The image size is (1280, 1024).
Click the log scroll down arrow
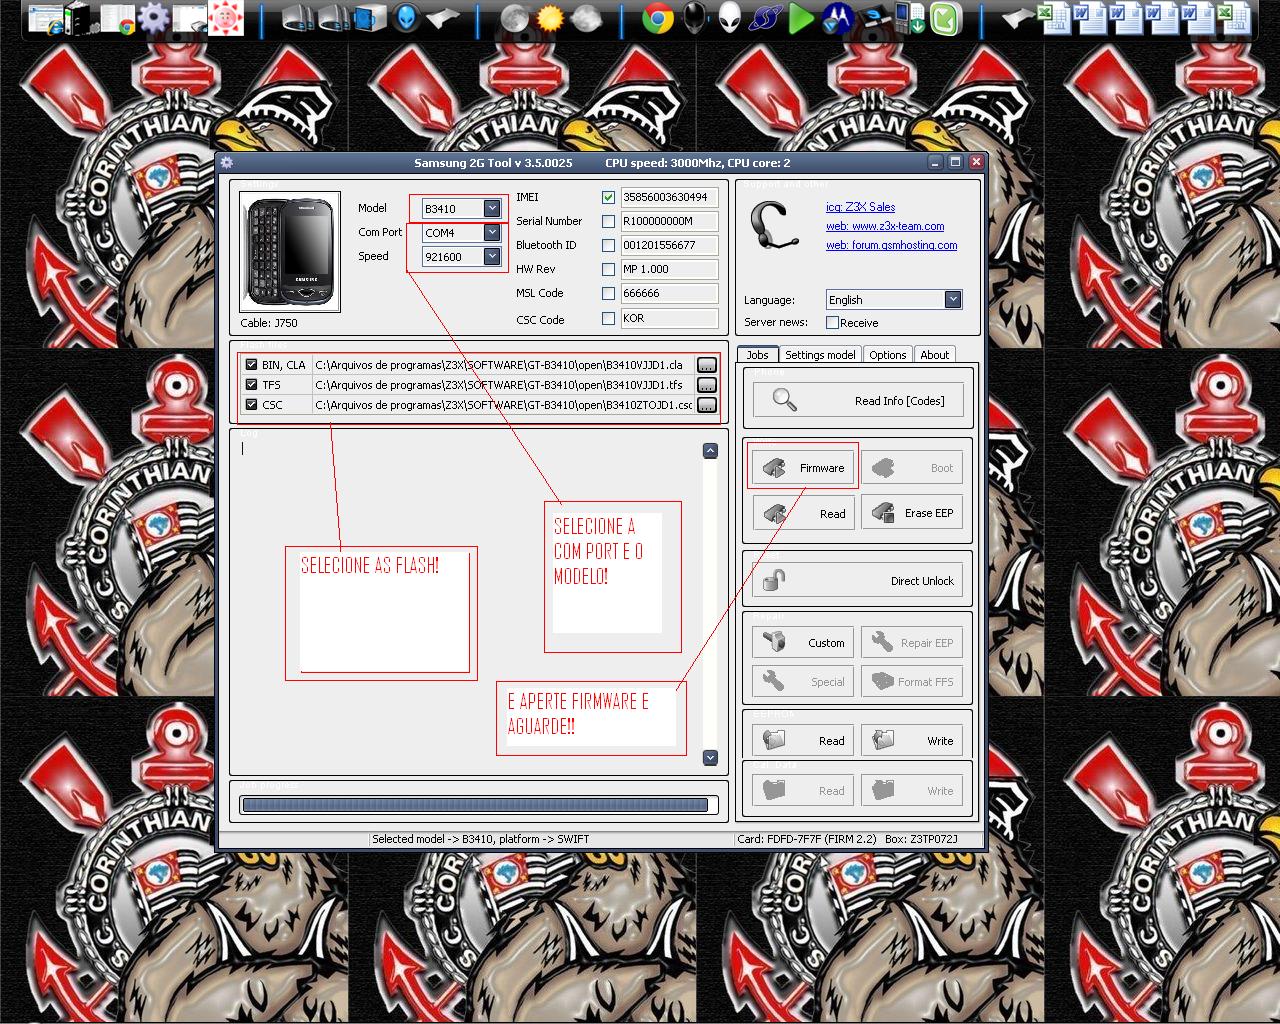click(710, 758)
